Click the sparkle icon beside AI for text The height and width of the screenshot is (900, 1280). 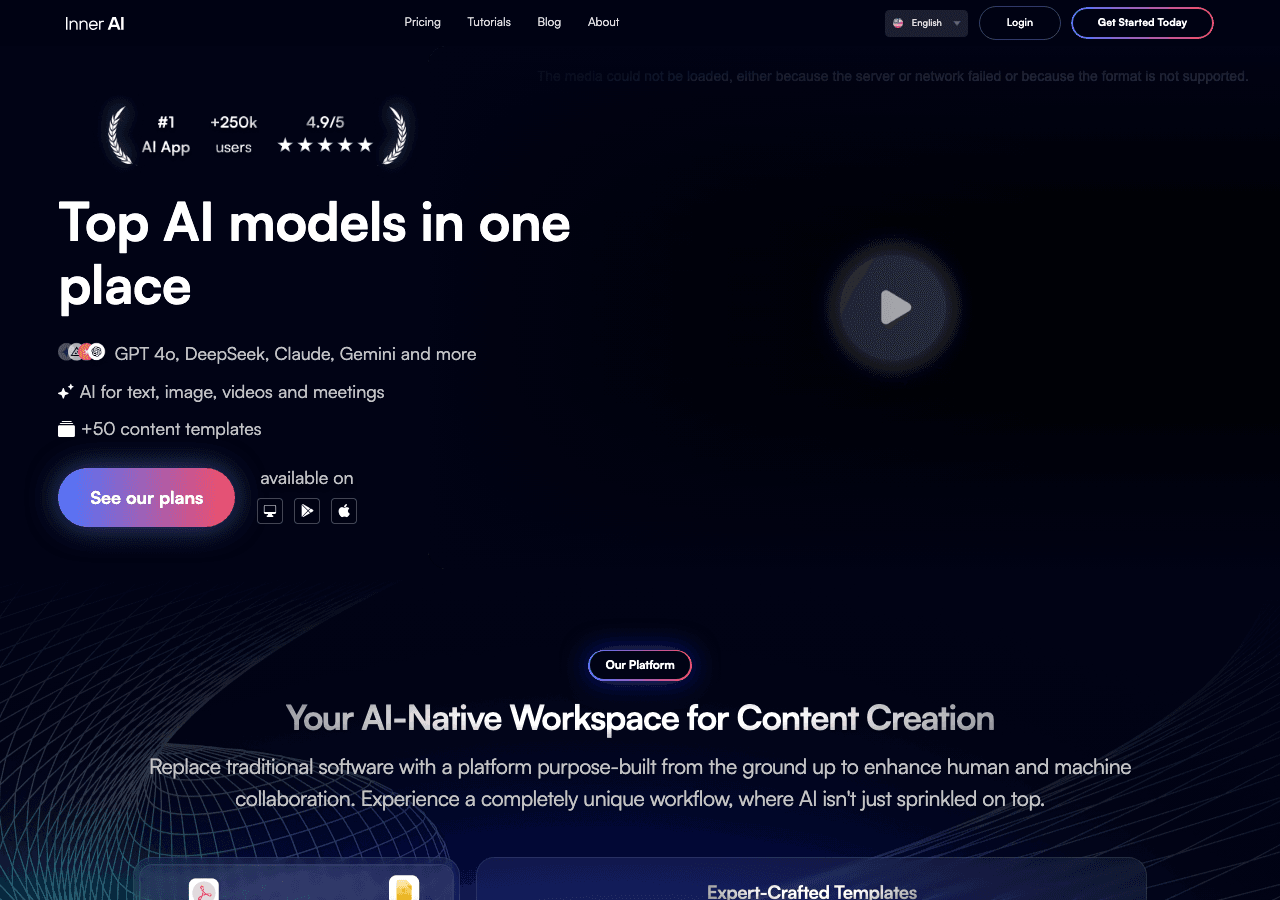tap(66, 392)
